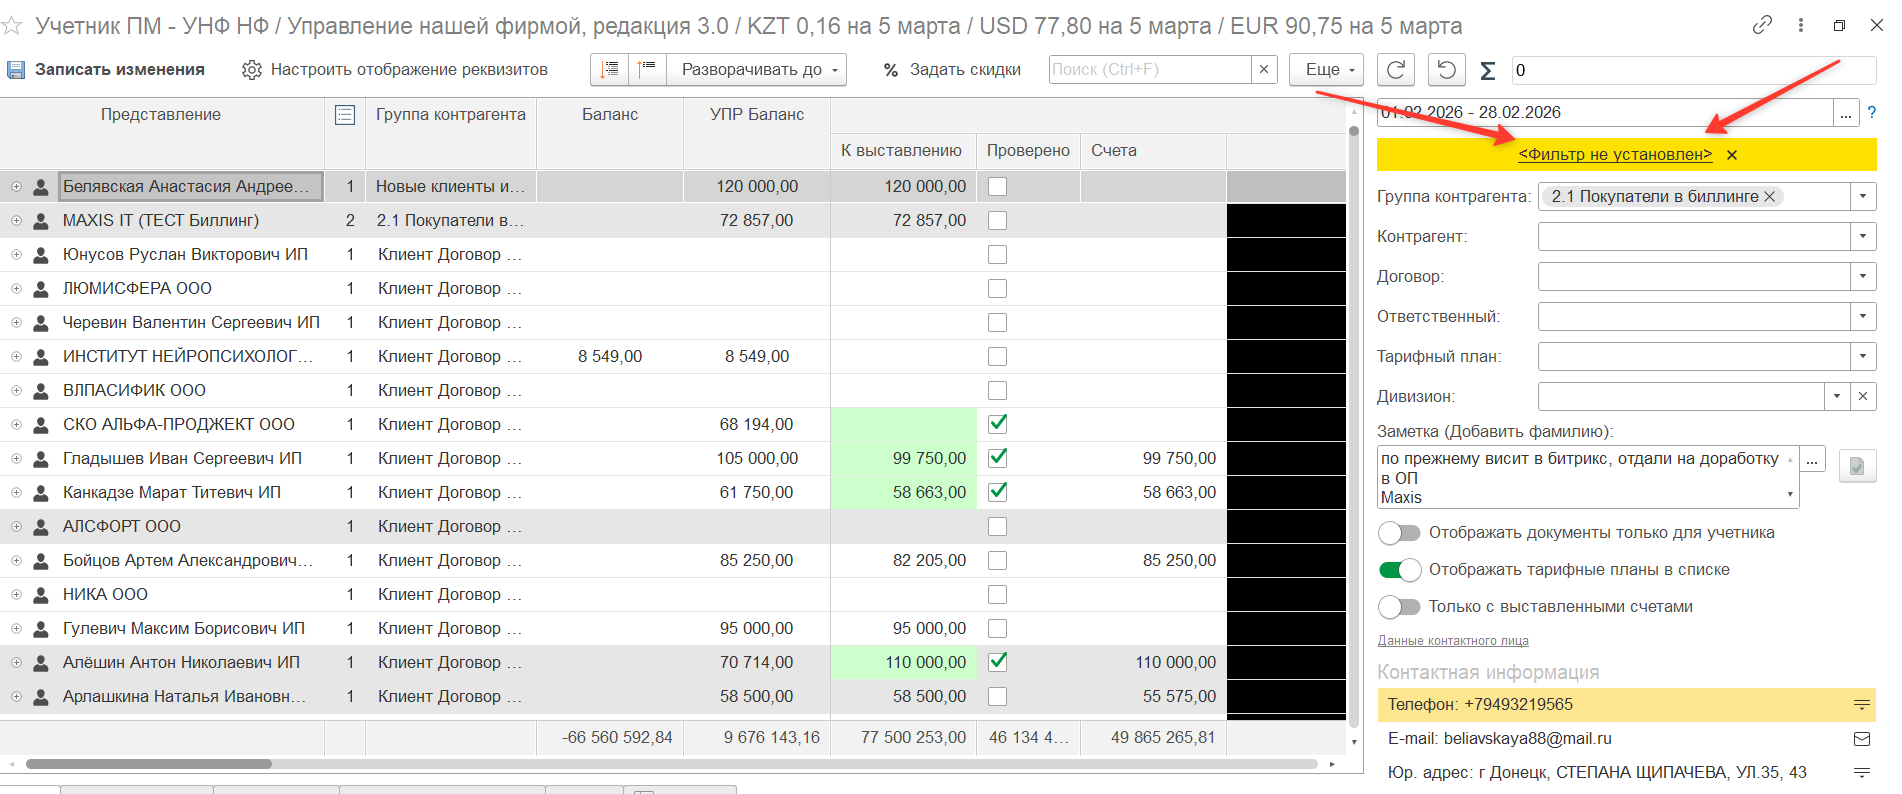Image resolution: width=1902 pixels, height=794 pixels.
Task: Disable 'Отображать тарифные планы в списке' toggle
Action: (1399, 570)
